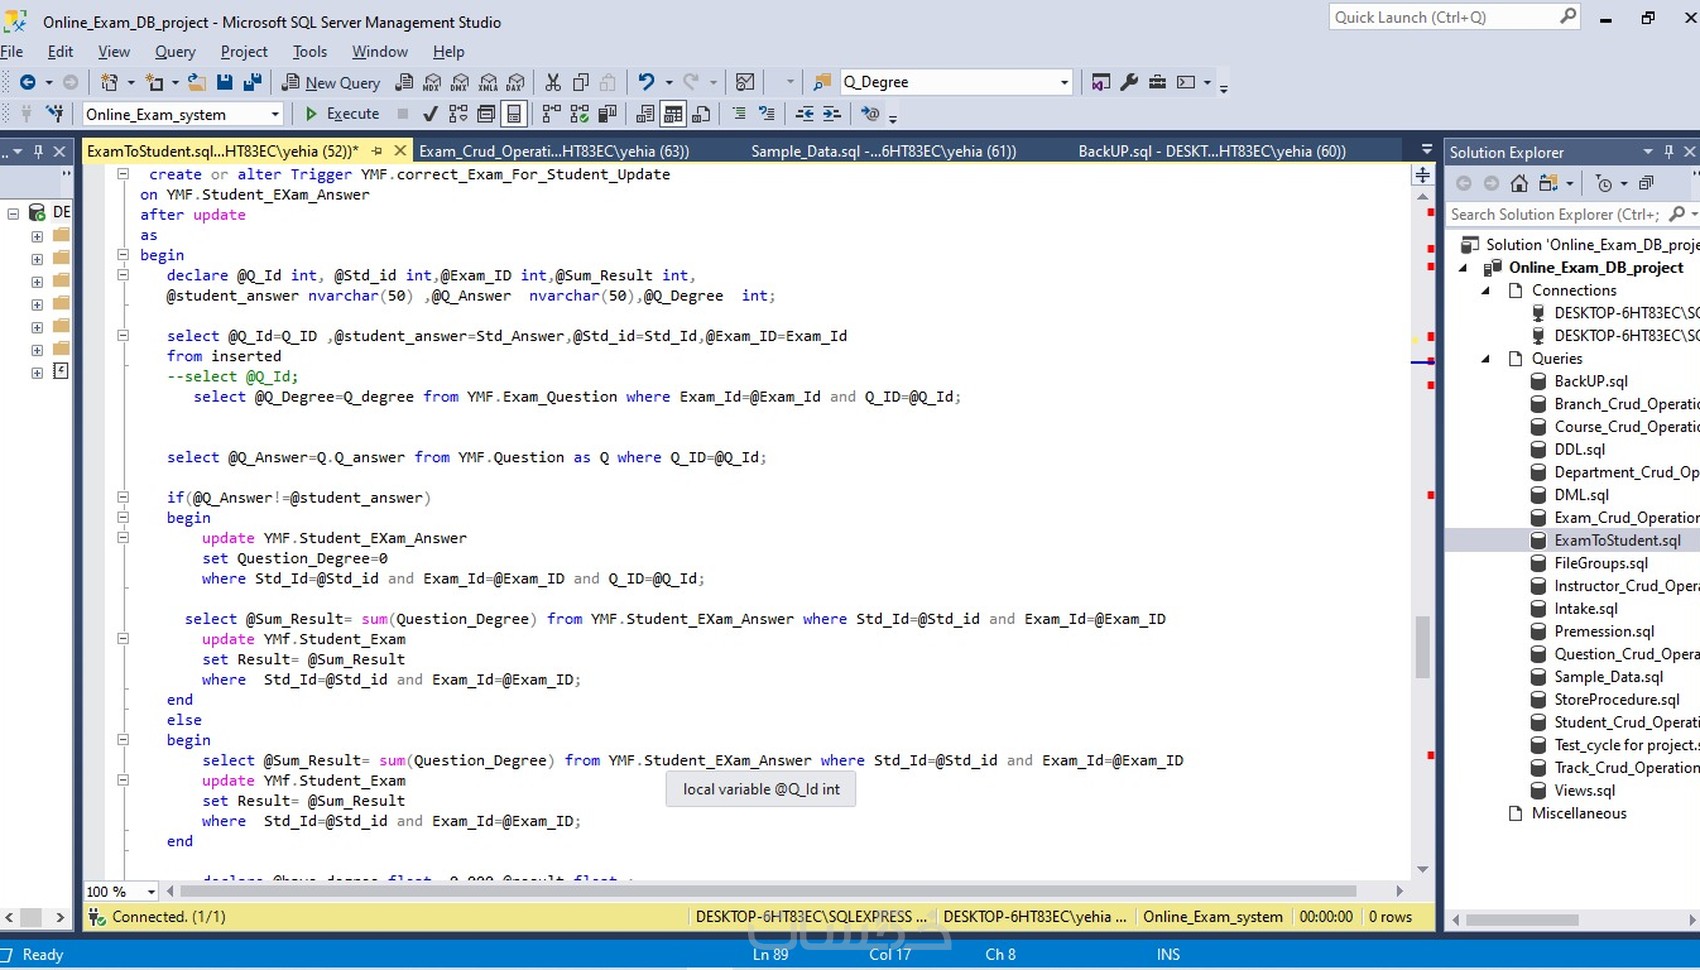Toggle Include Actual Execution Plan

[551, 114]
